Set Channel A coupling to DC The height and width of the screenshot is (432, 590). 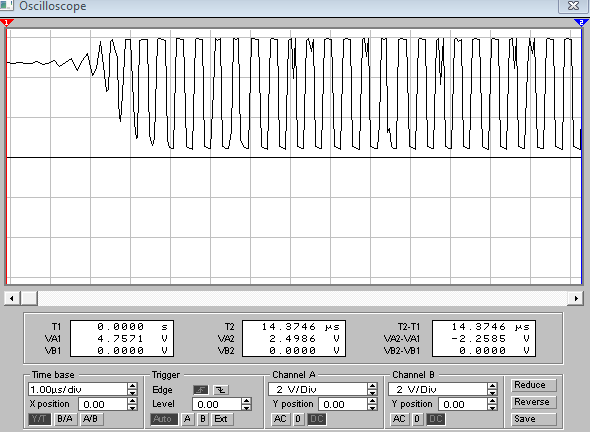pos(316,419)
